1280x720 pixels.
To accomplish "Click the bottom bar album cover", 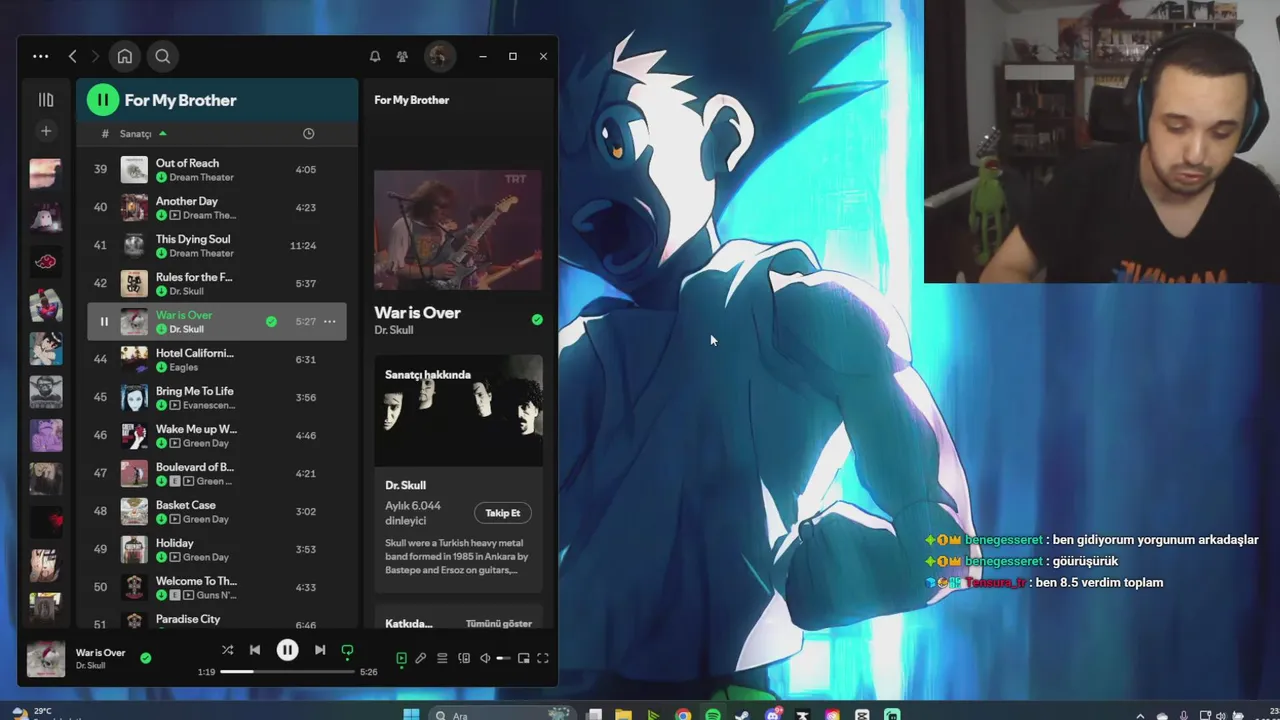I will 46,659.
